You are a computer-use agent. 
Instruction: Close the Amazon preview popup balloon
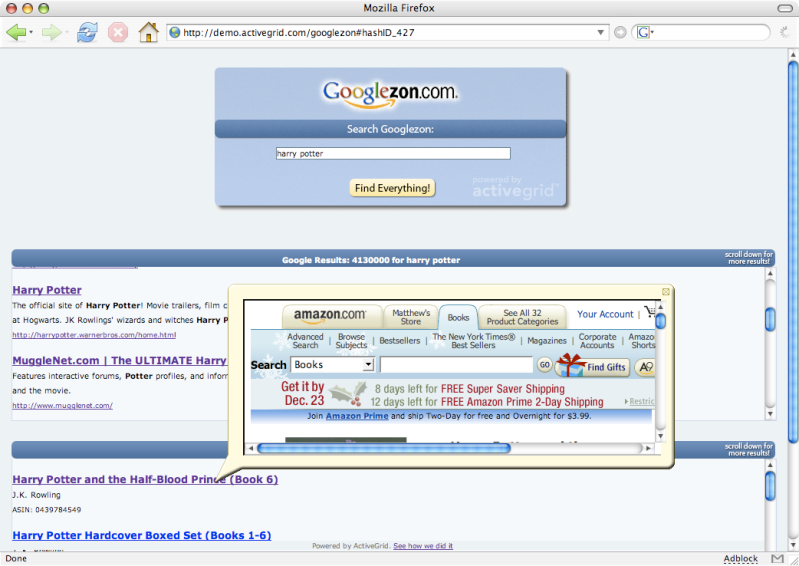(665, 291)
